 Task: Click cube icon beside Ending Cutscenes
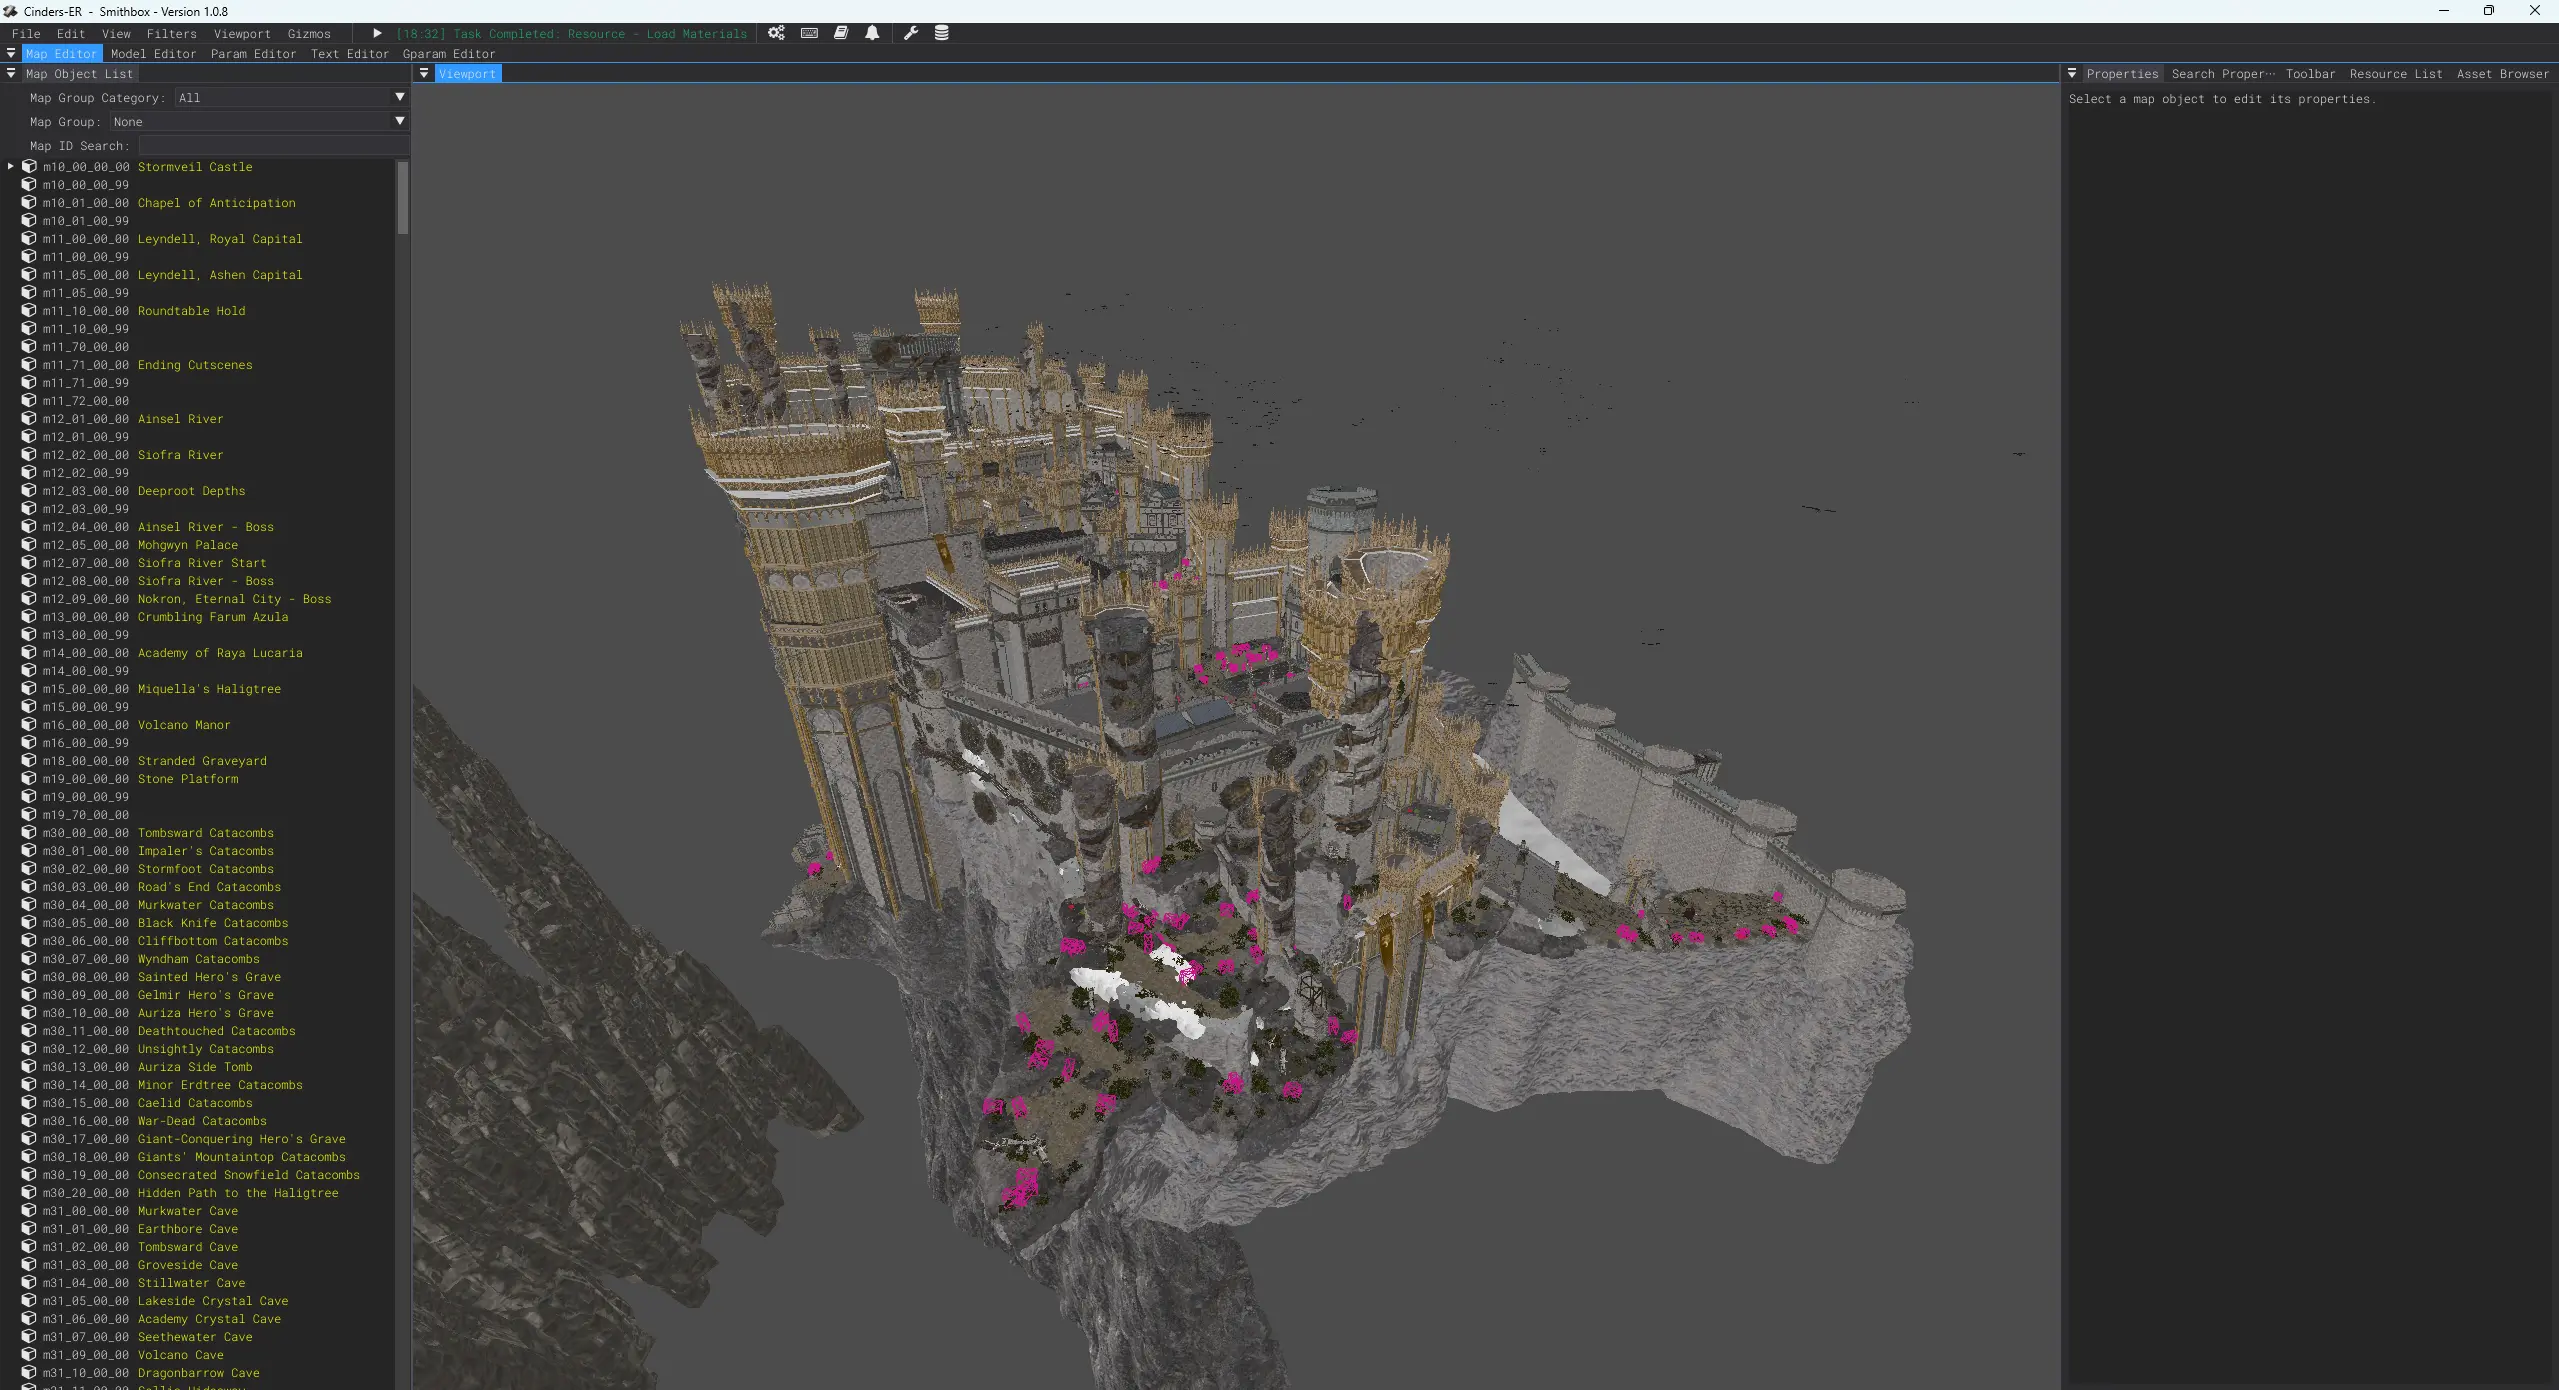tap(29, 365)
